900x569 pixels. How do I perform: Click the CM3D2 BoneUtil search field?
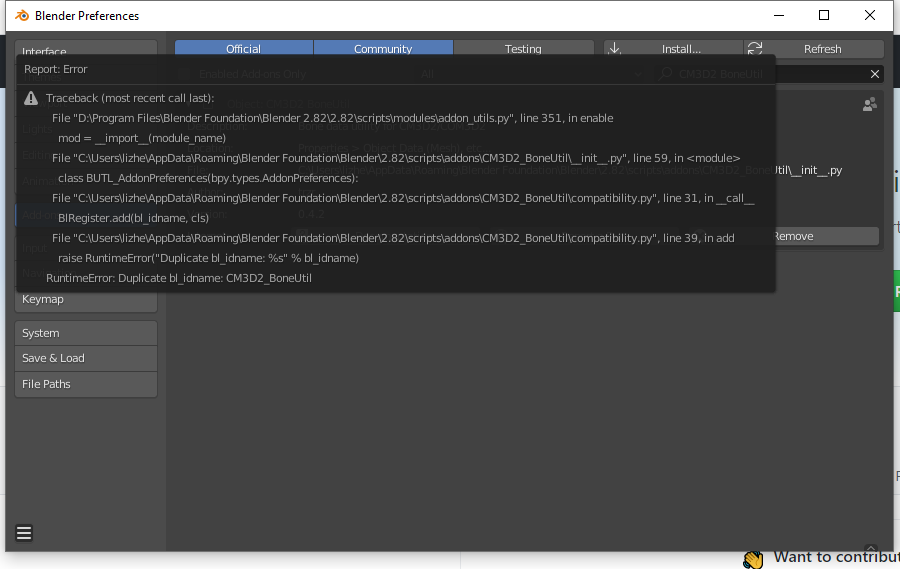click(x=769, y=74)
